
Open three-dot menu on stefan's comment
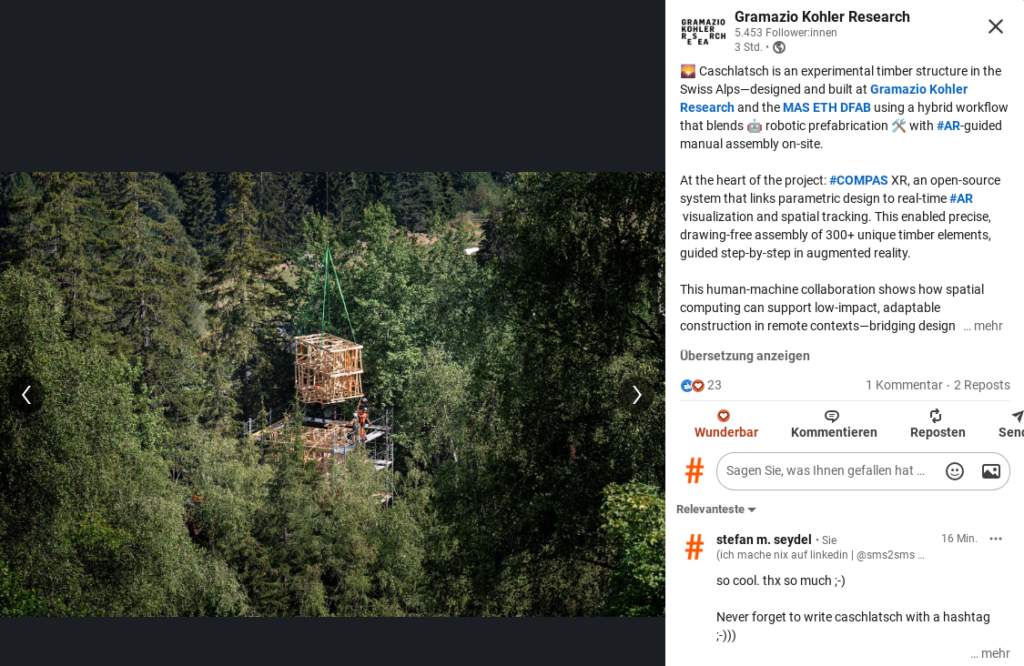tap(995, 539)
